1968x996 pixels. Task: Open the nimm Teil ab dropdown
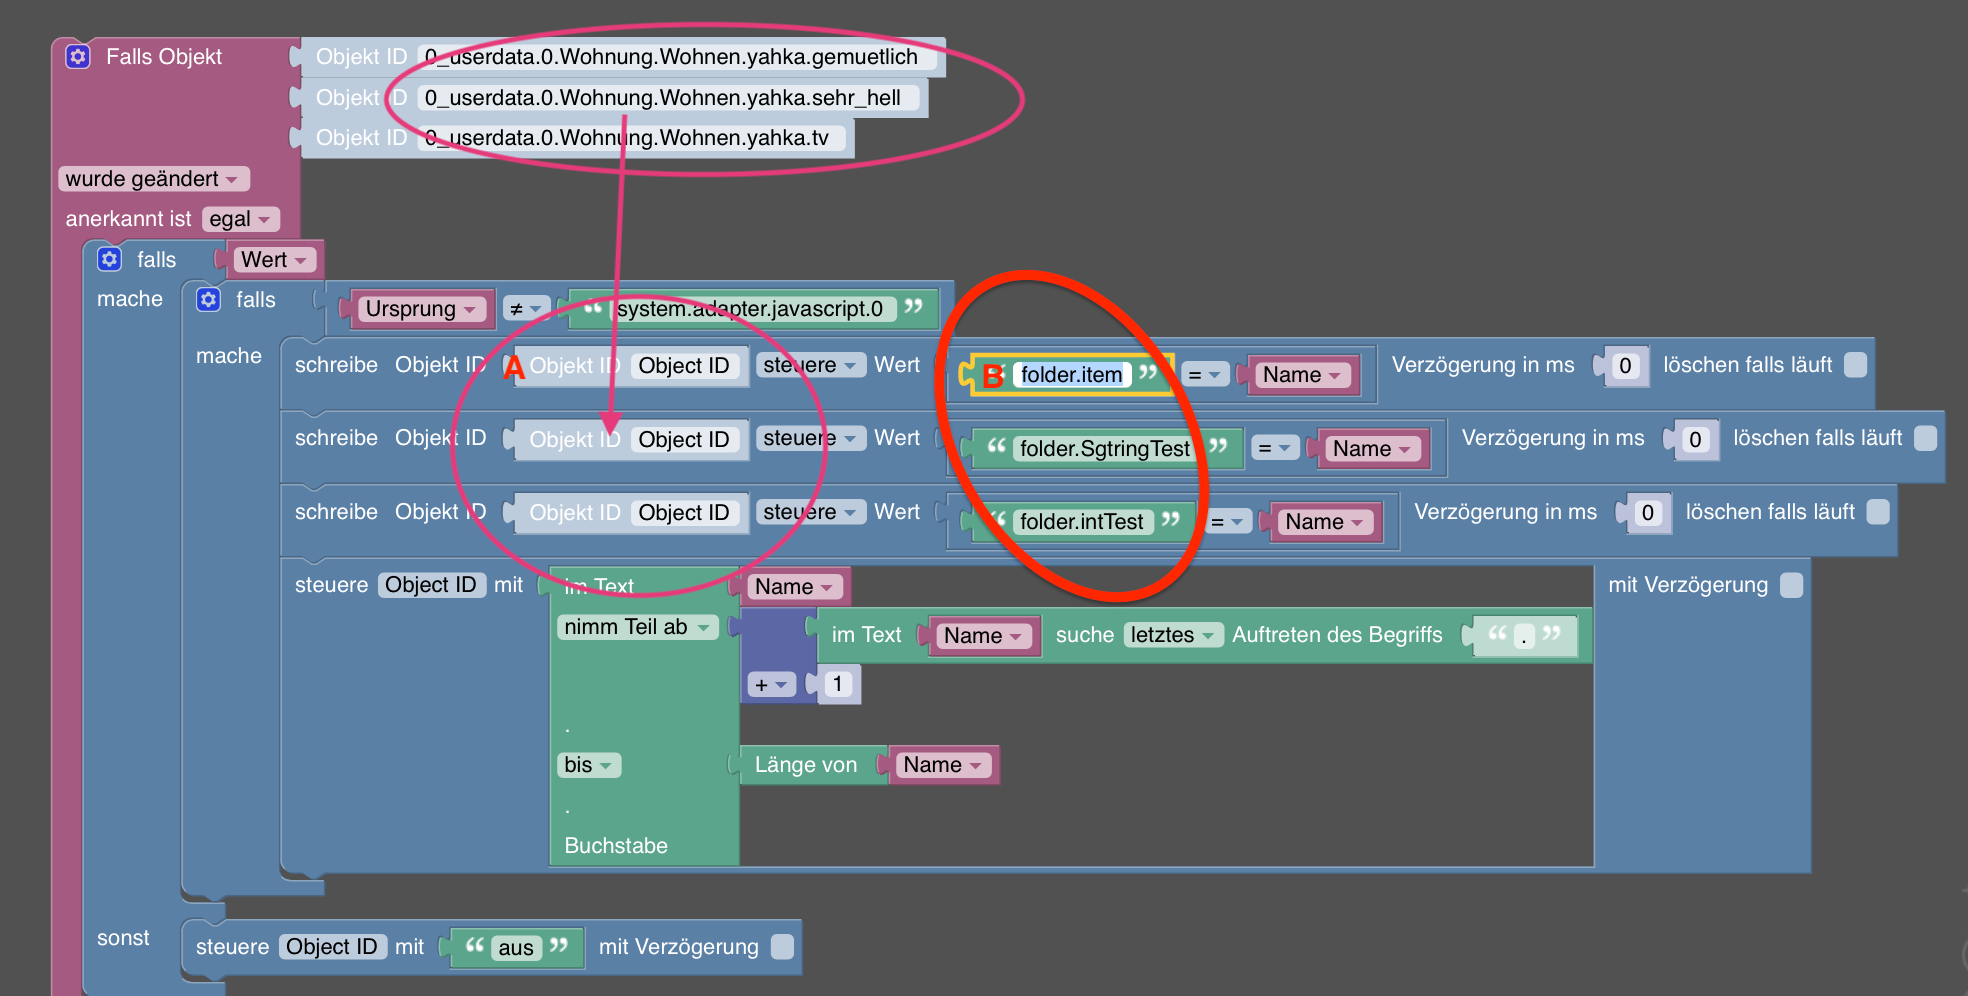tap(638, 627)
